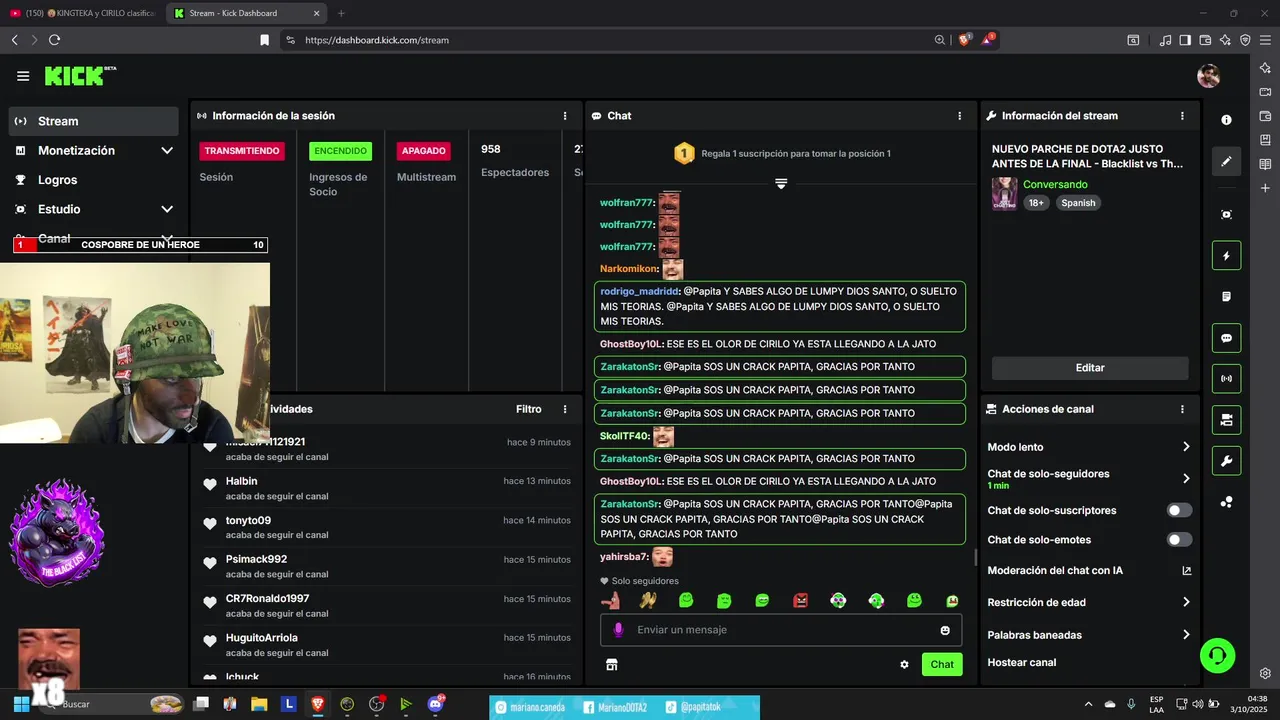Viewport: 1280px width, 720px height.
Task: Open the Acciones de canal panel three-dot menu
Action: pyautogui.click(x=1182, y=409)
